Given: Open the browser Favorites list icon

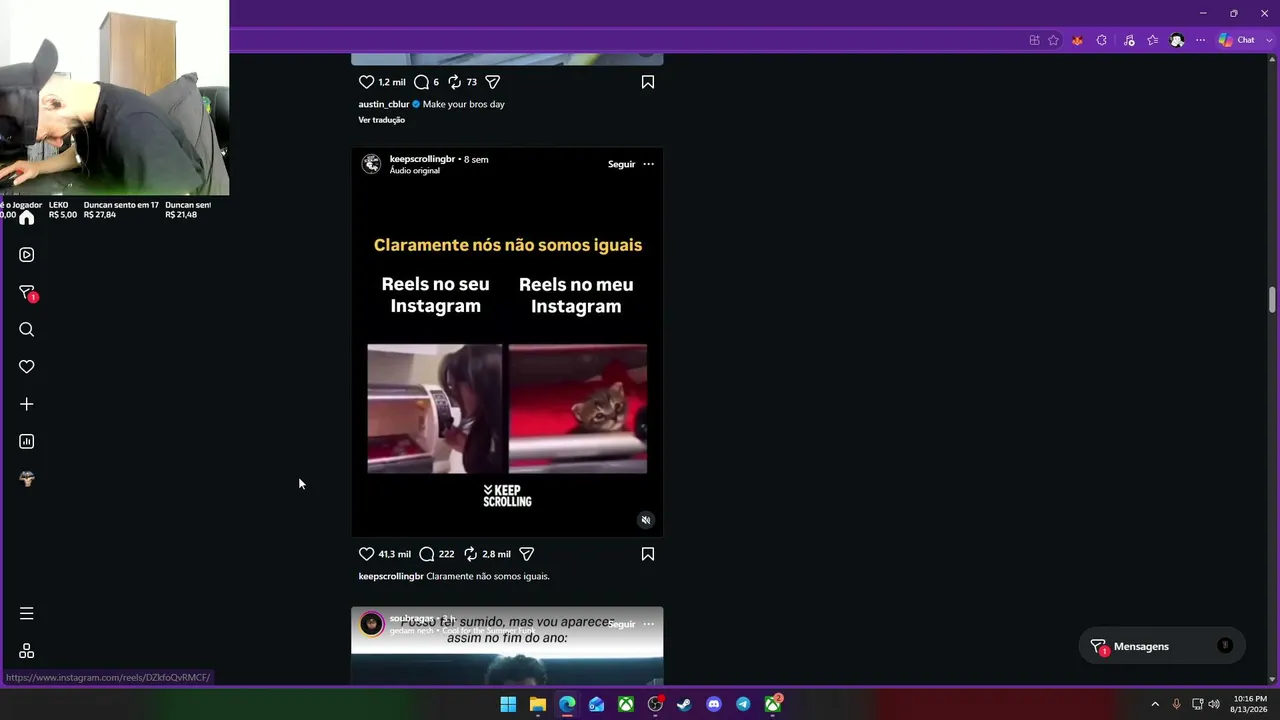Looking at the screenshot, I should tap(1153, 40).
